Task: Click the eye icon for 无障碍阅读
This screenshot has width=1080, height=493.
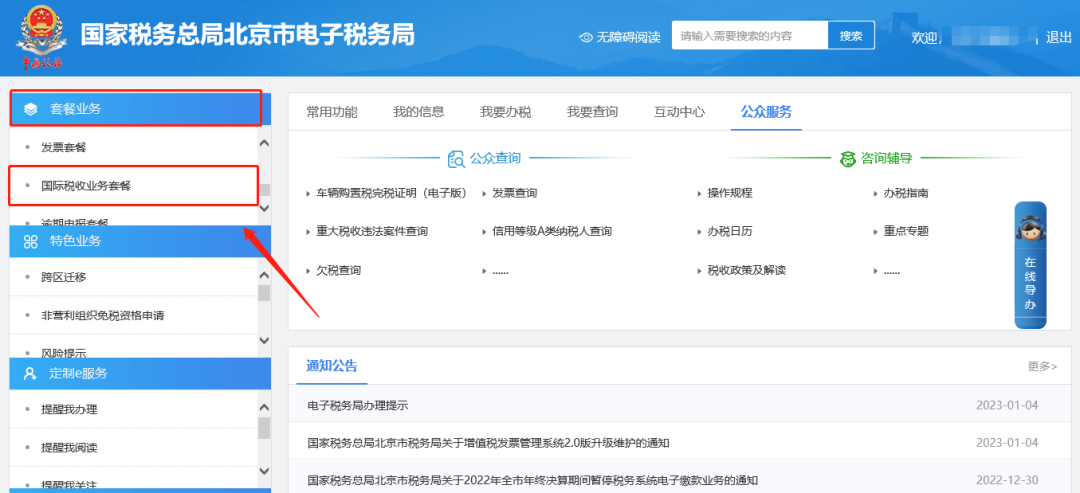Action: (x=586, y=37)
